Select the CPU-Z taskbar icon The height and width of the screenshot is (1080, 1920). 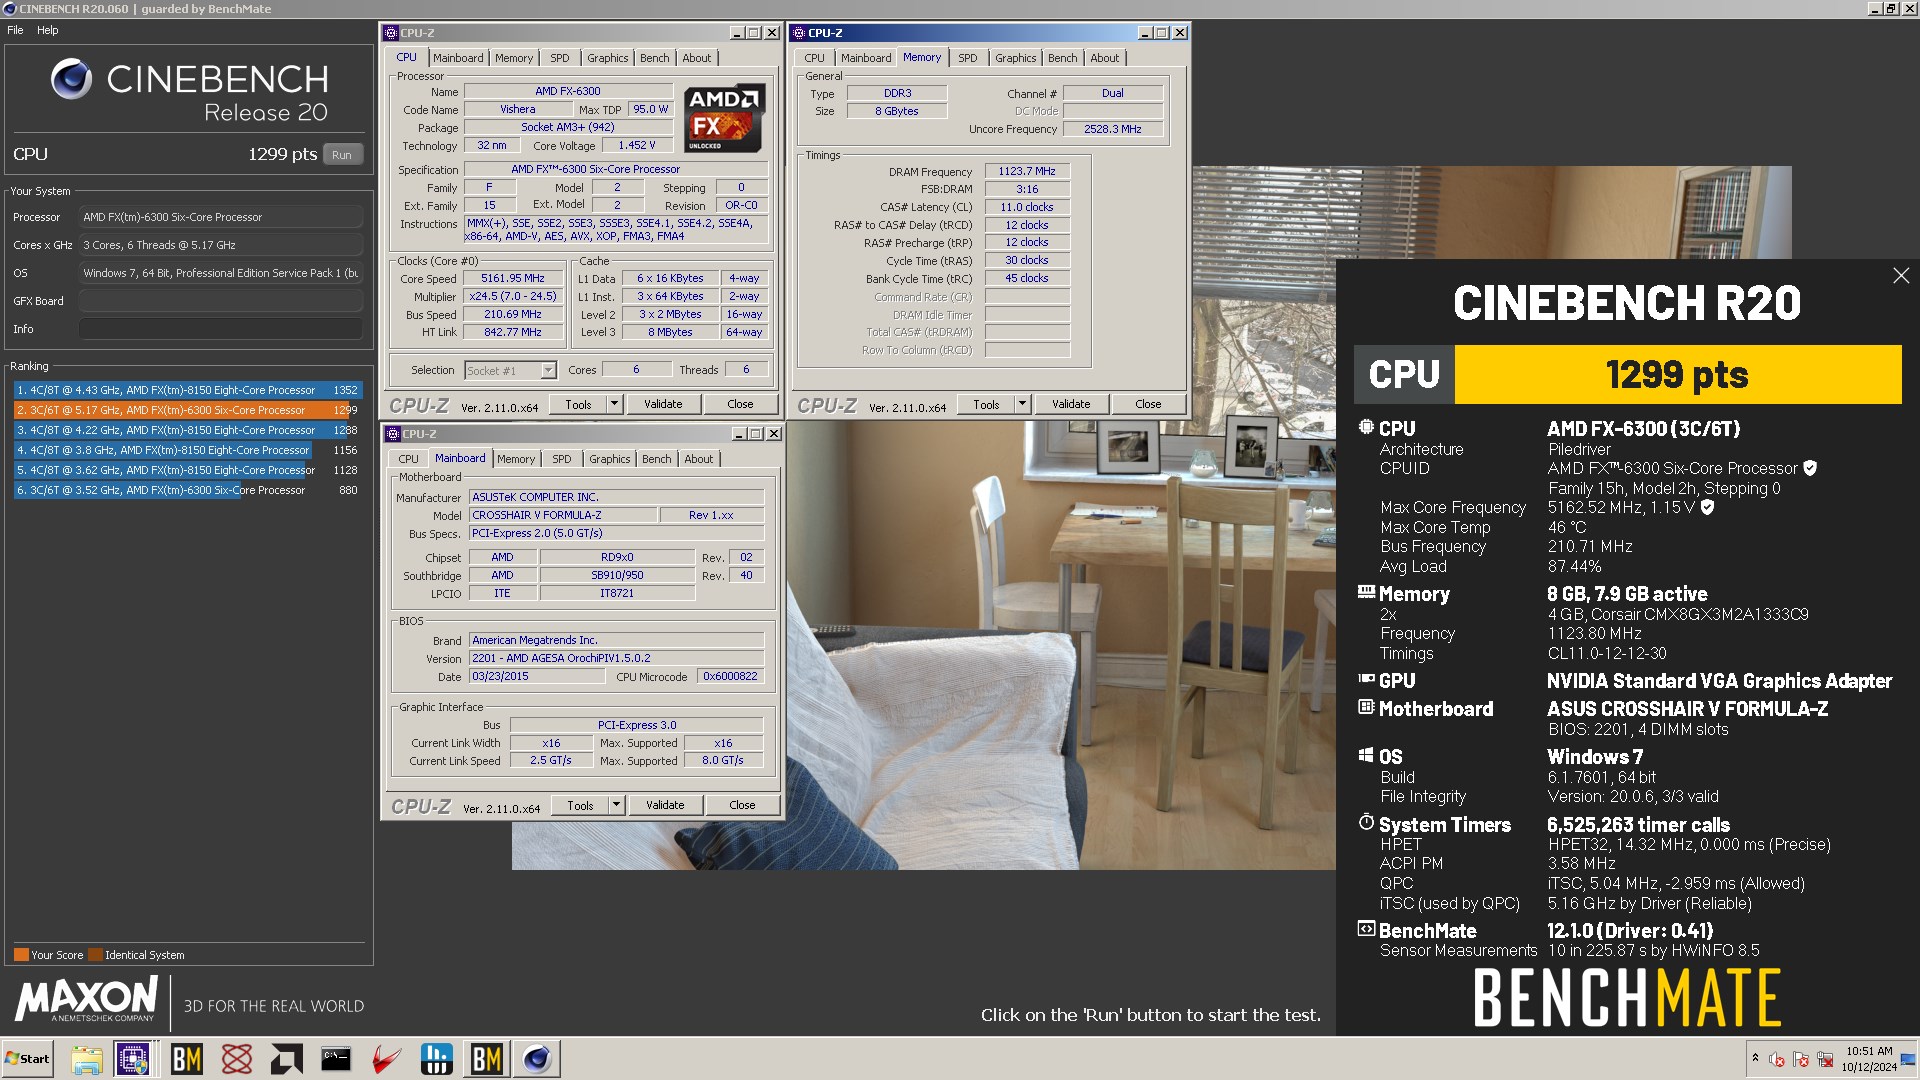pyautogui.click(x=133, y=1059)
